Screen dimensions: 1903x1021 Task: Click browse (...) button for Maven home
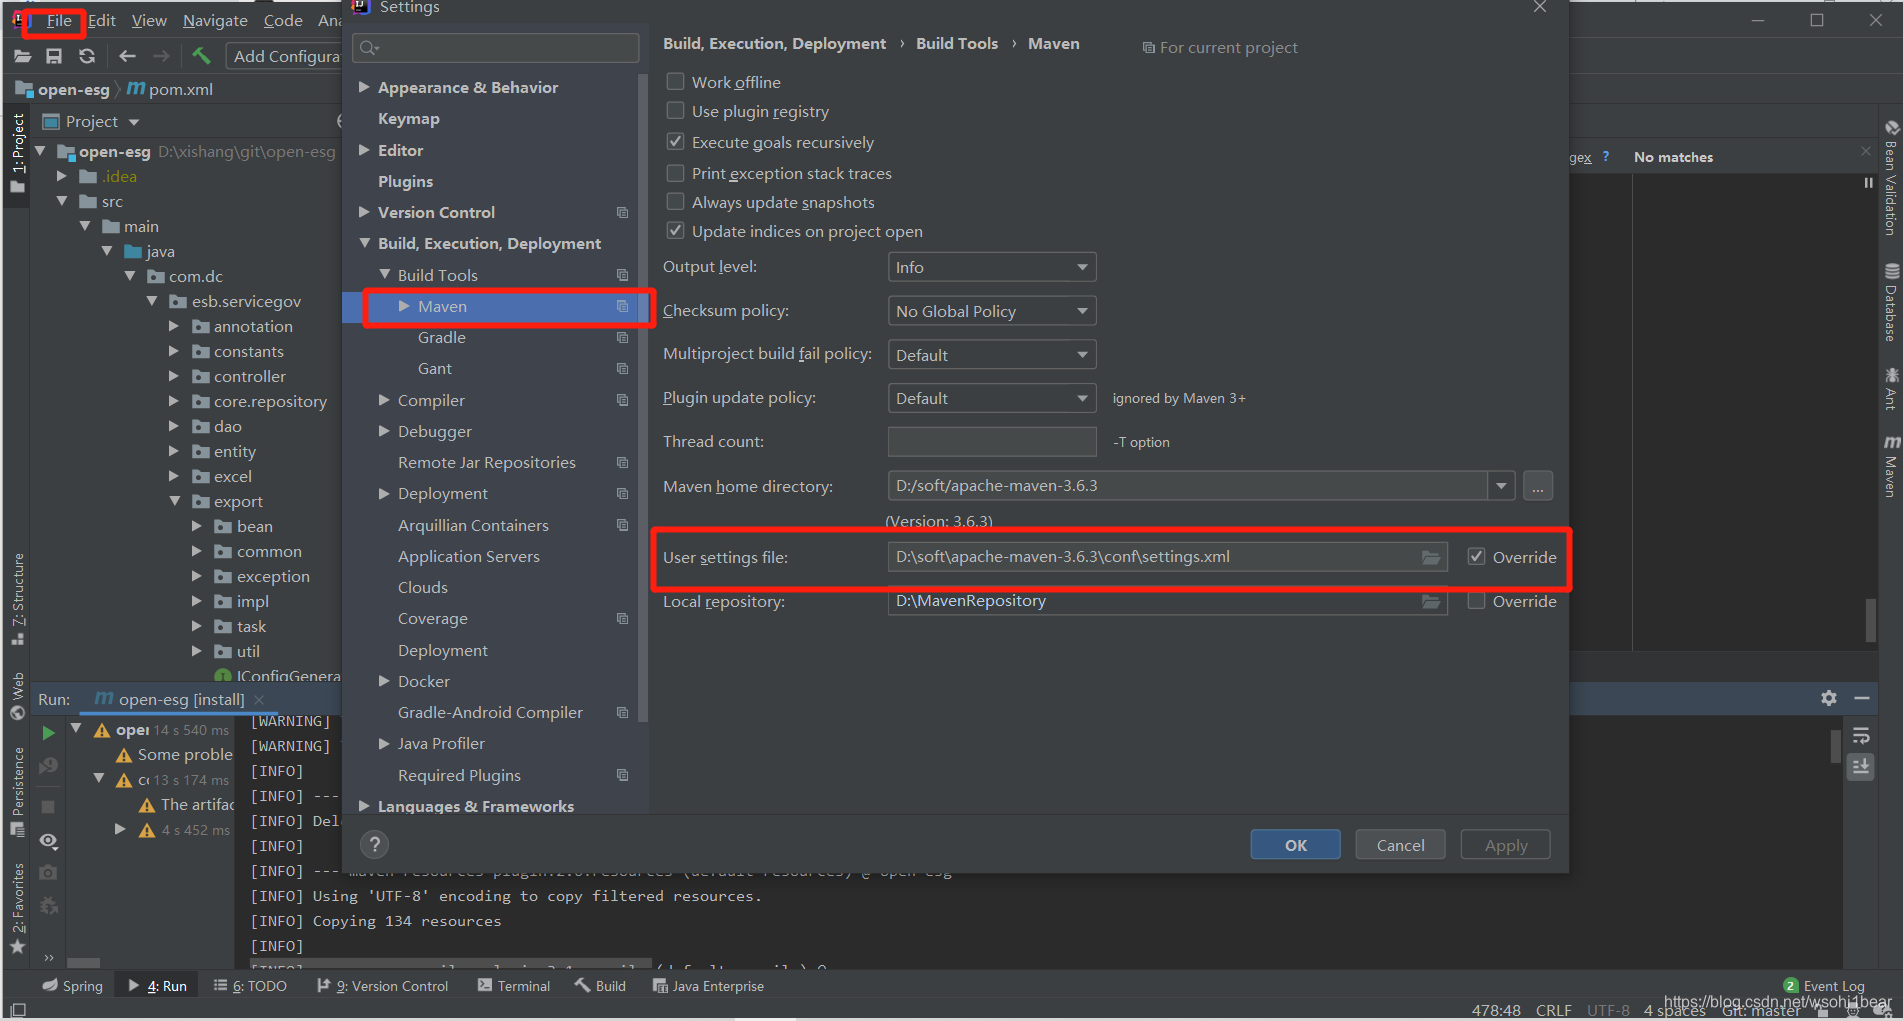tap(1538, 486)
